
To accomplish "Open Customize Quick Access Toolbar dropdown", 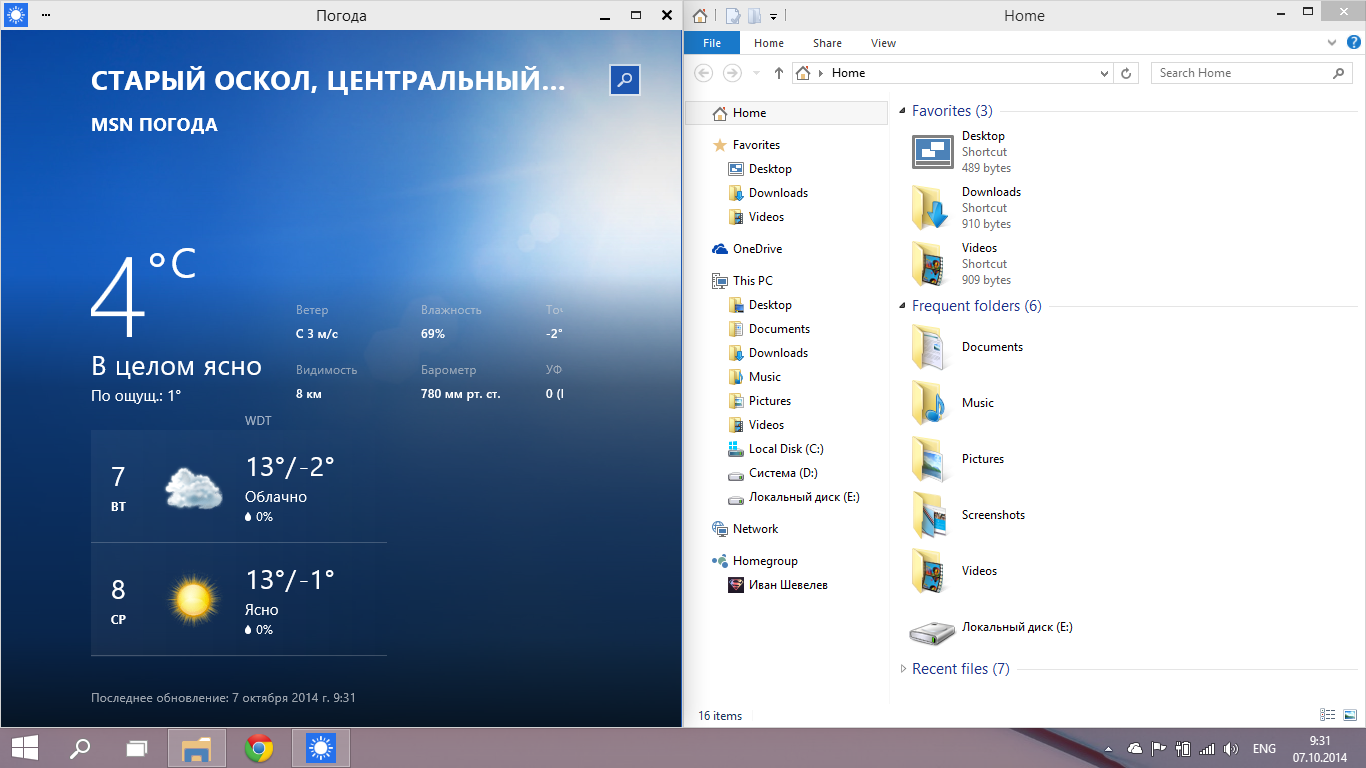I will tap(774, 16).
